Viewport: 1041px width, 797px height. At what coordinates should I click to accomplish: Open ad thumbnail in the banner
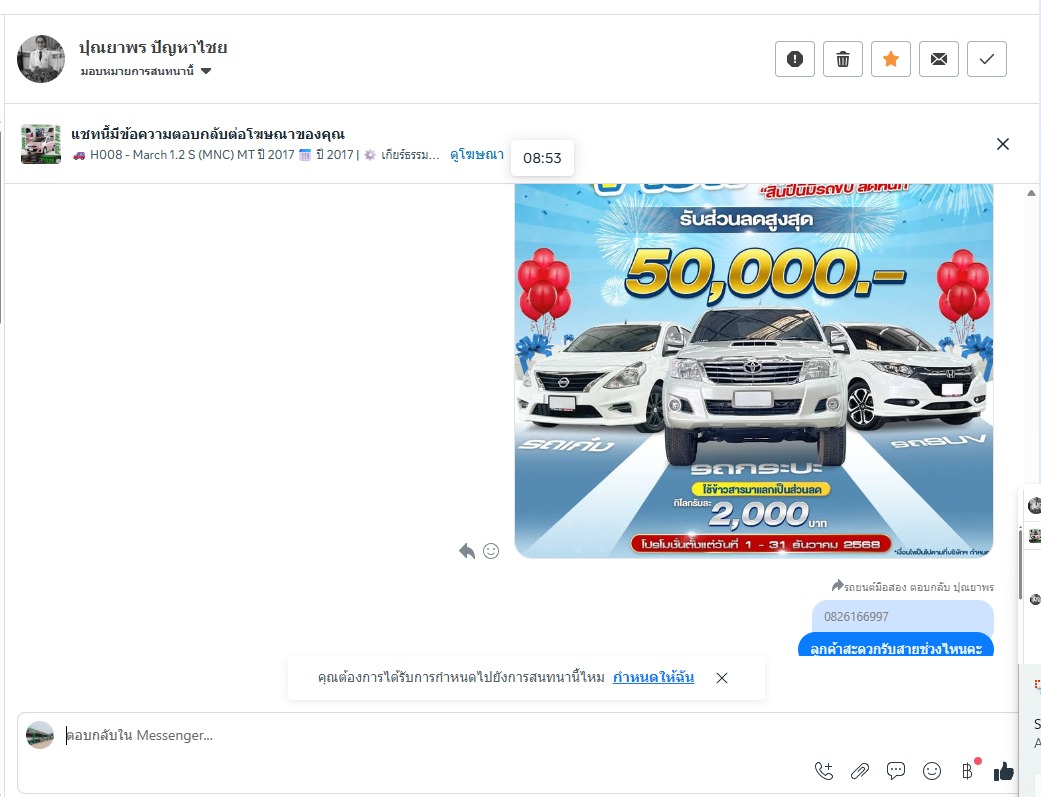click(x=40, y=143)
